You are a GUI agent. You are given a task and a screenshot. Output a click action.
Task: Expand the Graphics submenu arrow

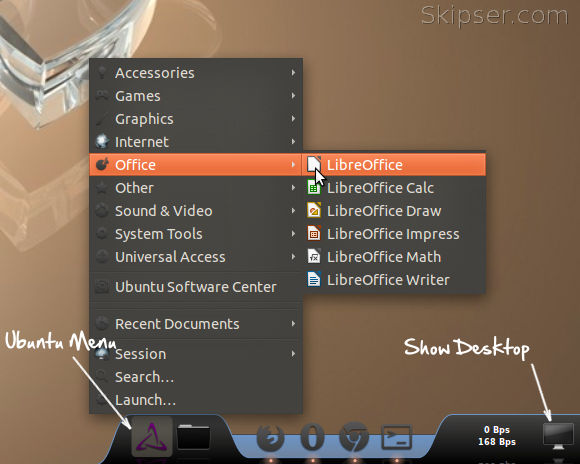click(x=293, y=118)
